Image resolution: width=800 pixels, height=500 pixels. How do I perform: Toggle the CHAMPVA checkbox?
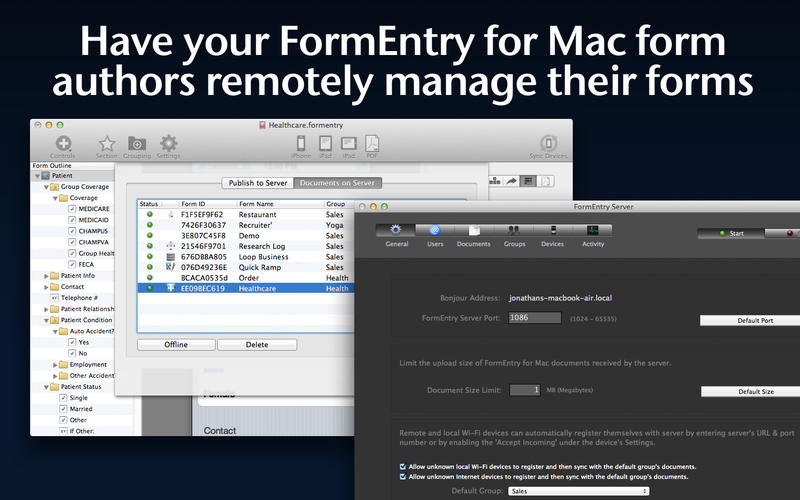72,242
